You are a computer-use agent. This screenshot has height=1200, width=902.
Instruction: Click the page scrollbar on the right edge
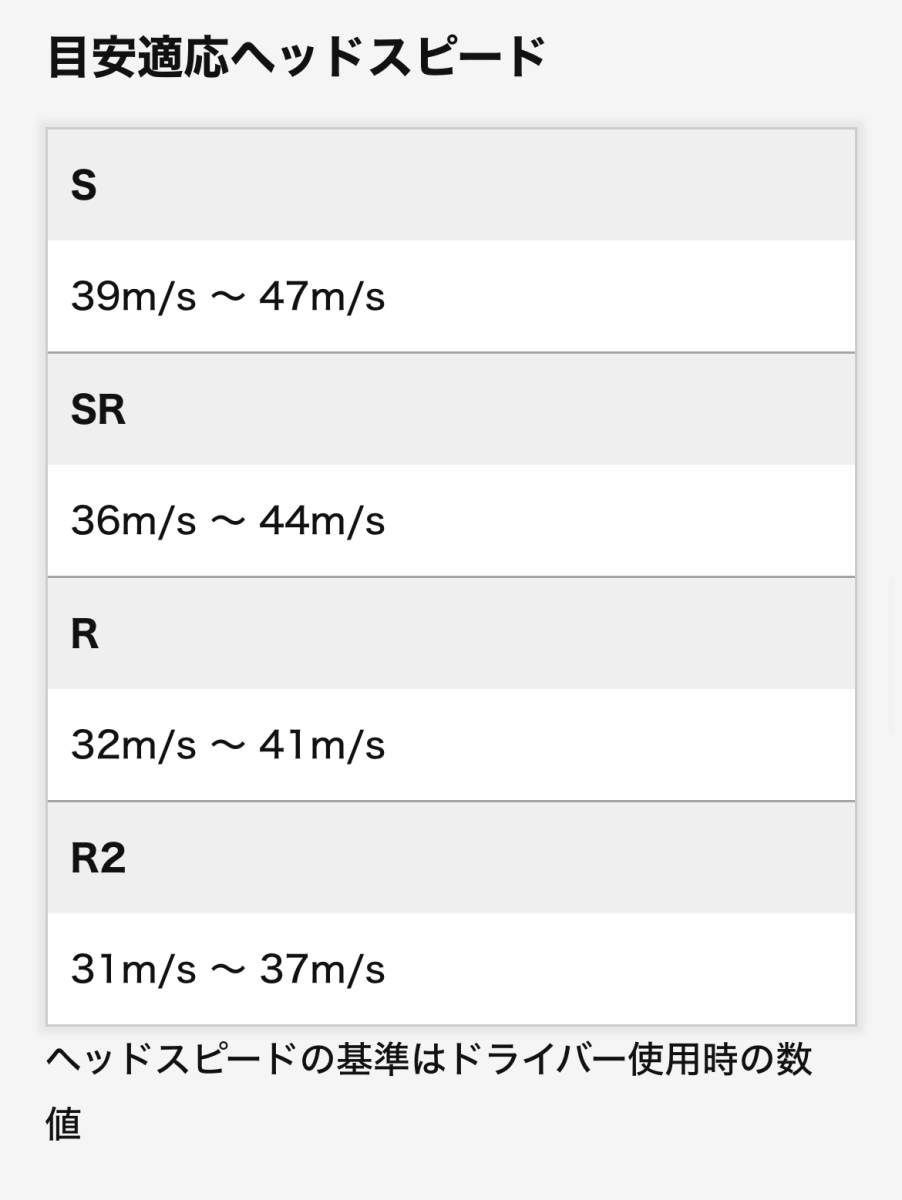894,655
